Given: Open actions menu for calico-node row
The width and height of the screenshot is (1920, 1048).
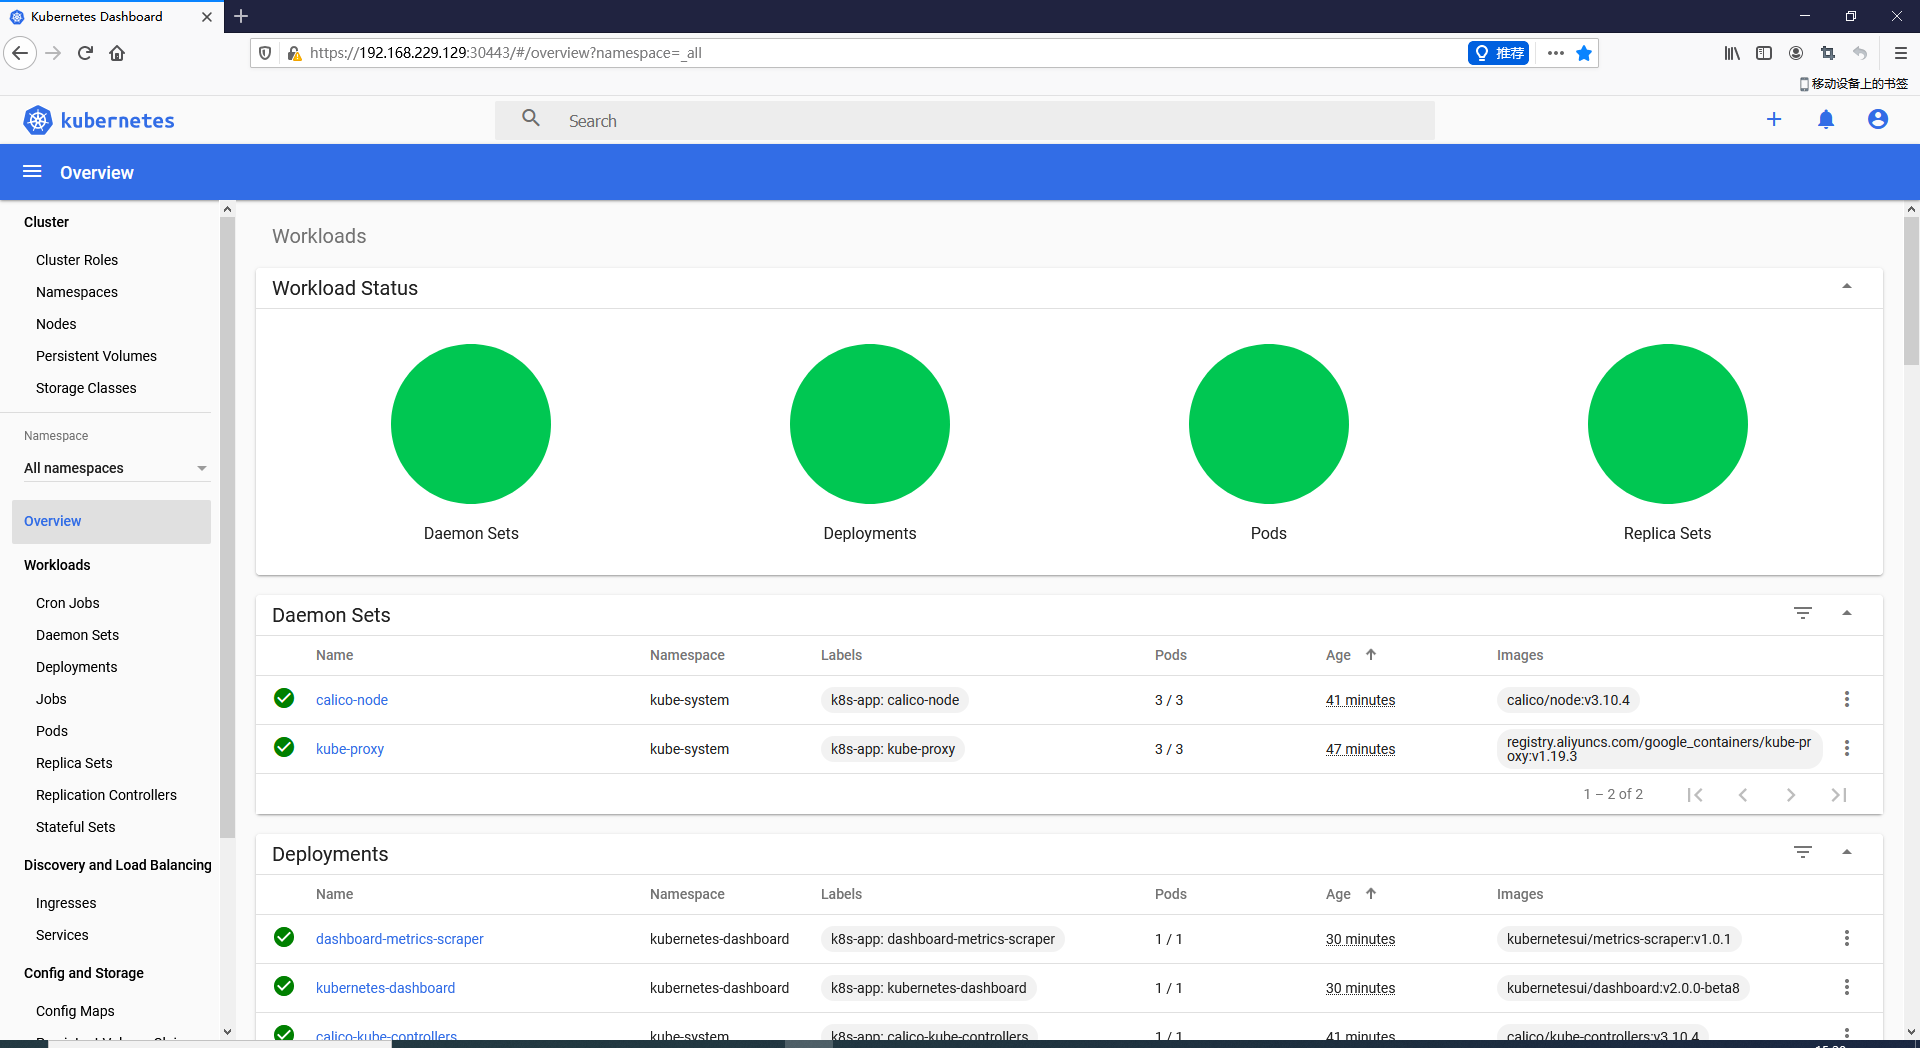Looking at the screenshot, I should pyautogui.click(x=1847, y=700).
